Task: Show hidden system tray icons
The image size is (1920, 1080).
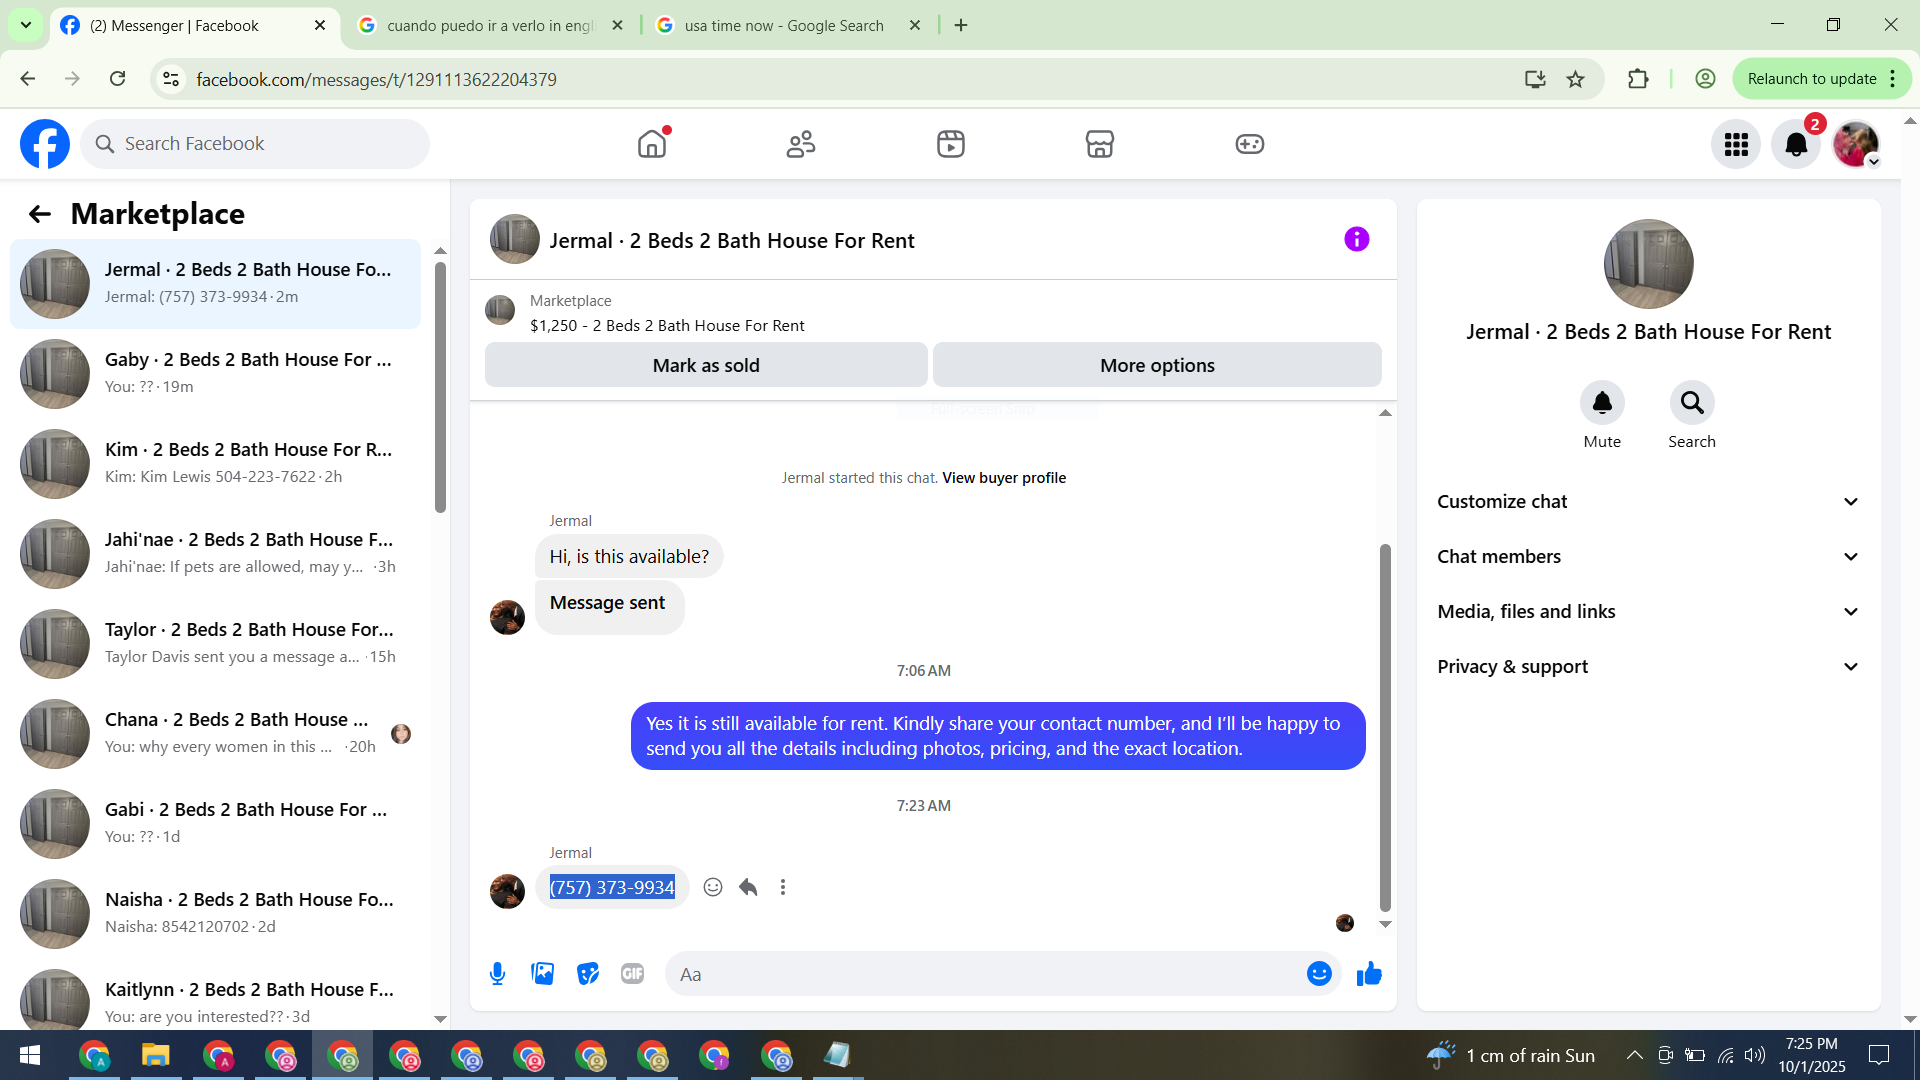Action: coord(1634,1055)
